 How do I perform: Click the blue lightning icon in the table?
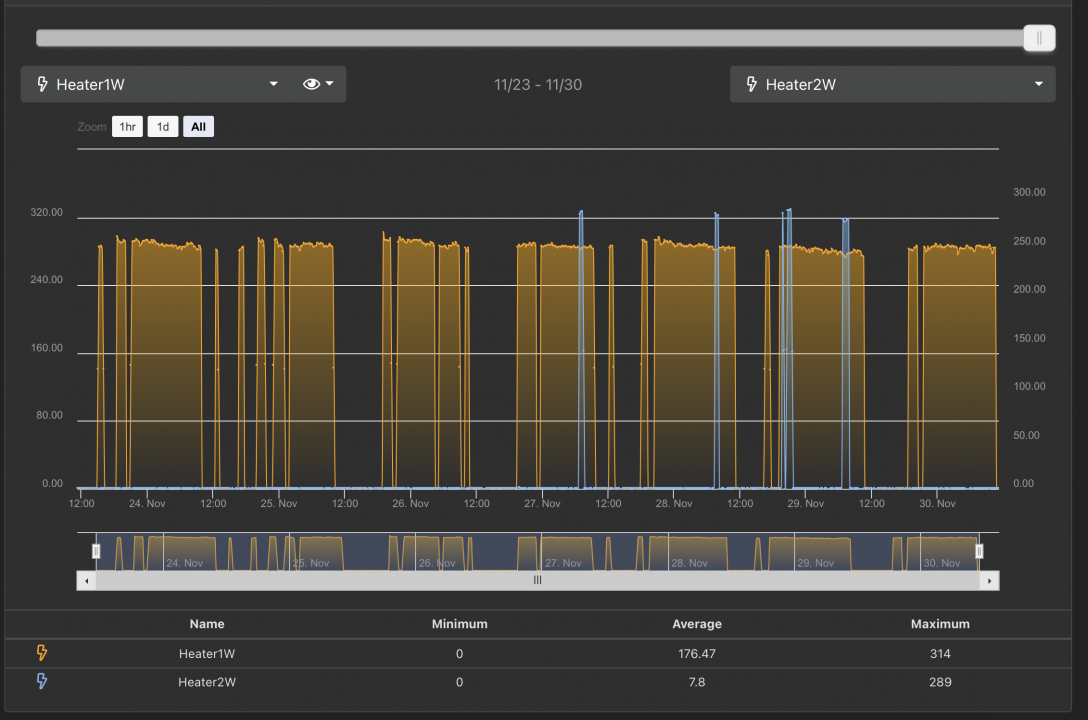pyautogui.click(x=42, y=682)
